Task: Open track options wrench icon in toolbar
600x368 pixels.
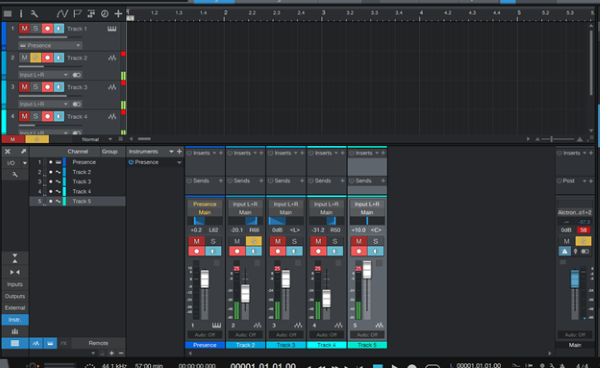Action: (x=34, y=14)
